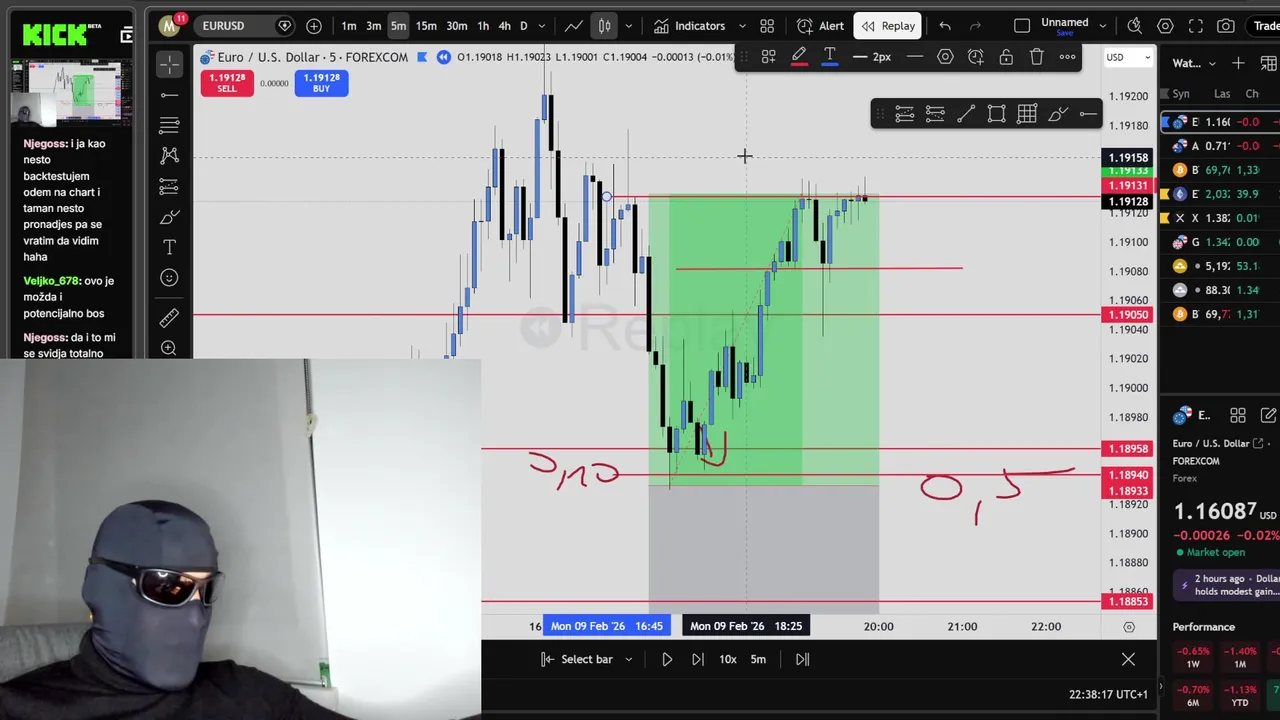
Task: Step forward one replay bar
Action: pyautogui.click(x=697, y=659)
